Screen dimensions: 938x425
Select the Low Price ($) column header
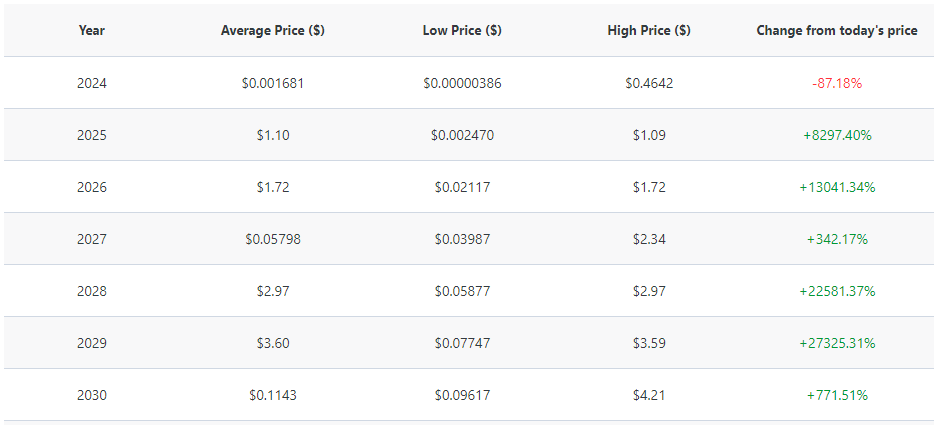click(462, 31)
